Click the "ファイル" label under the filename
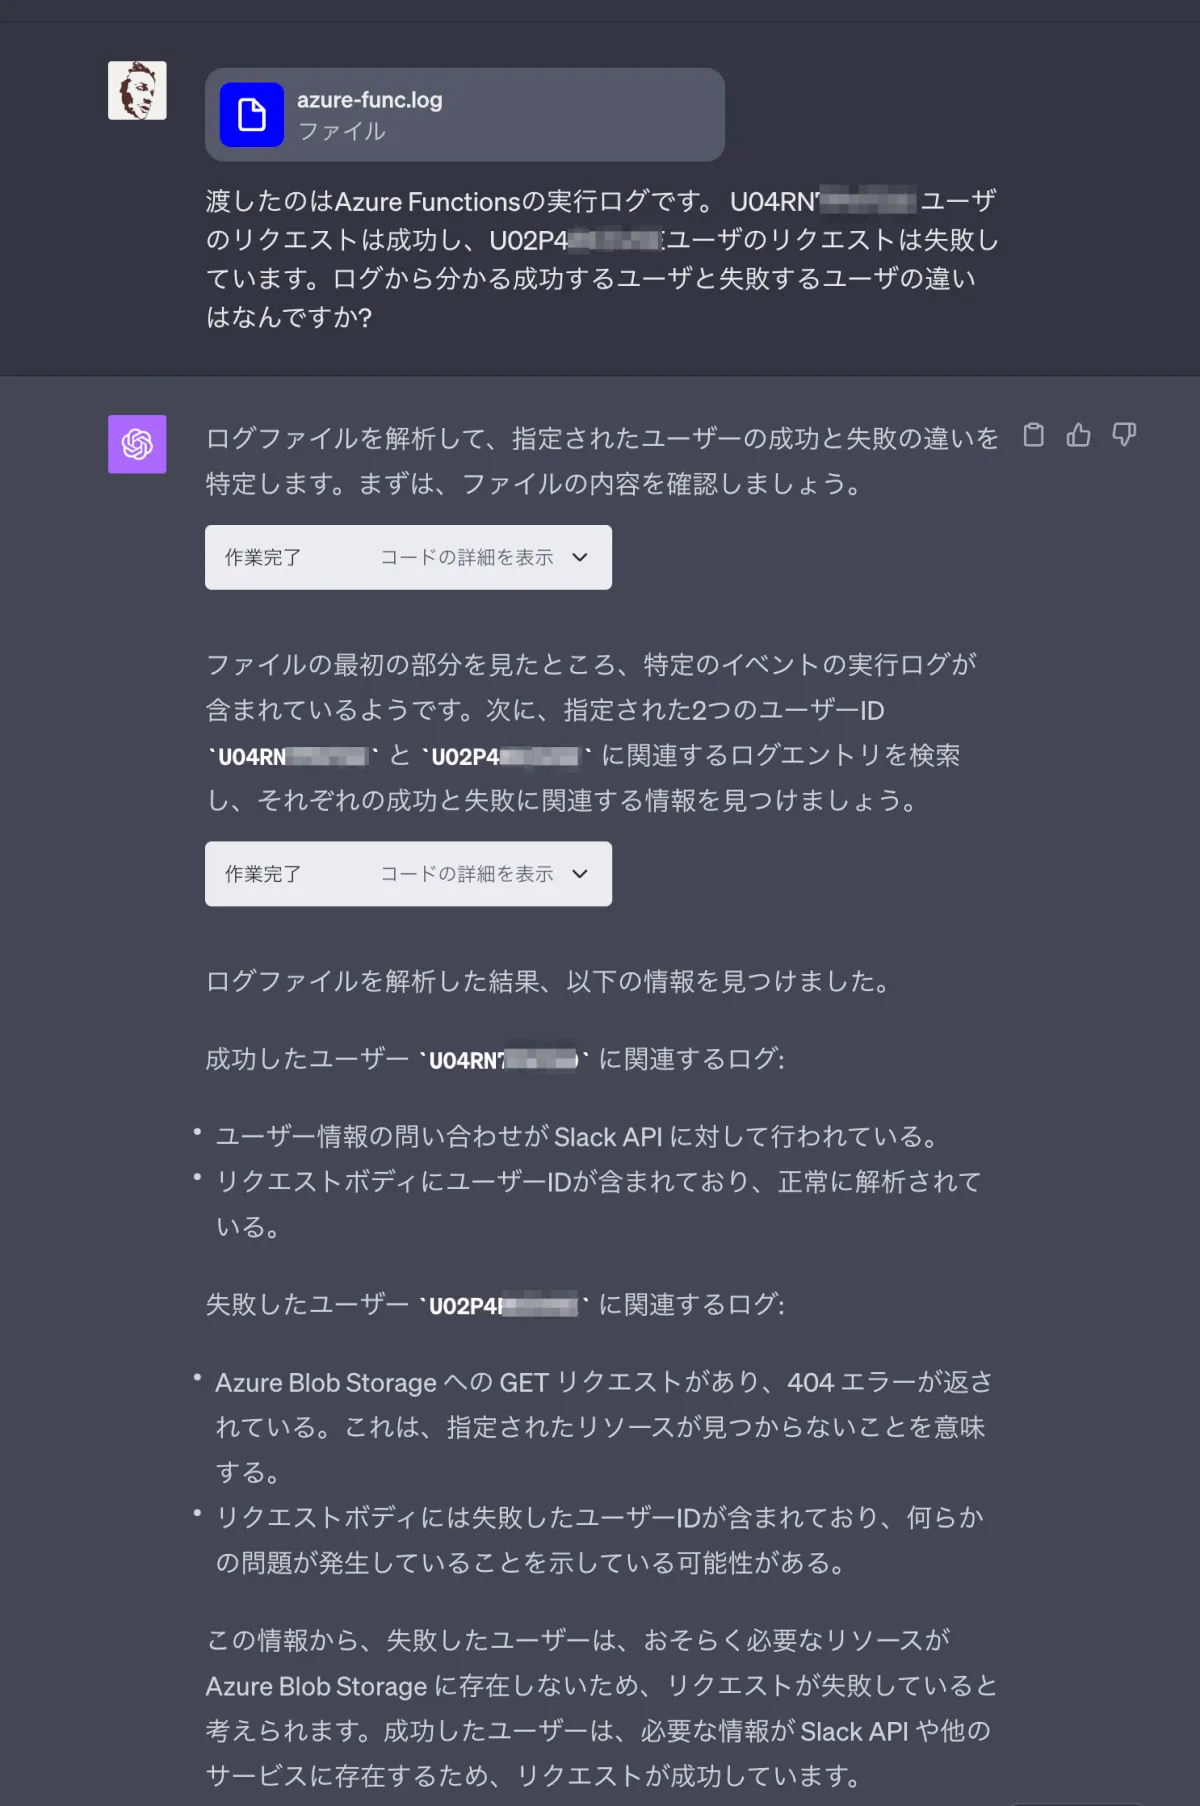 point(342,131)
